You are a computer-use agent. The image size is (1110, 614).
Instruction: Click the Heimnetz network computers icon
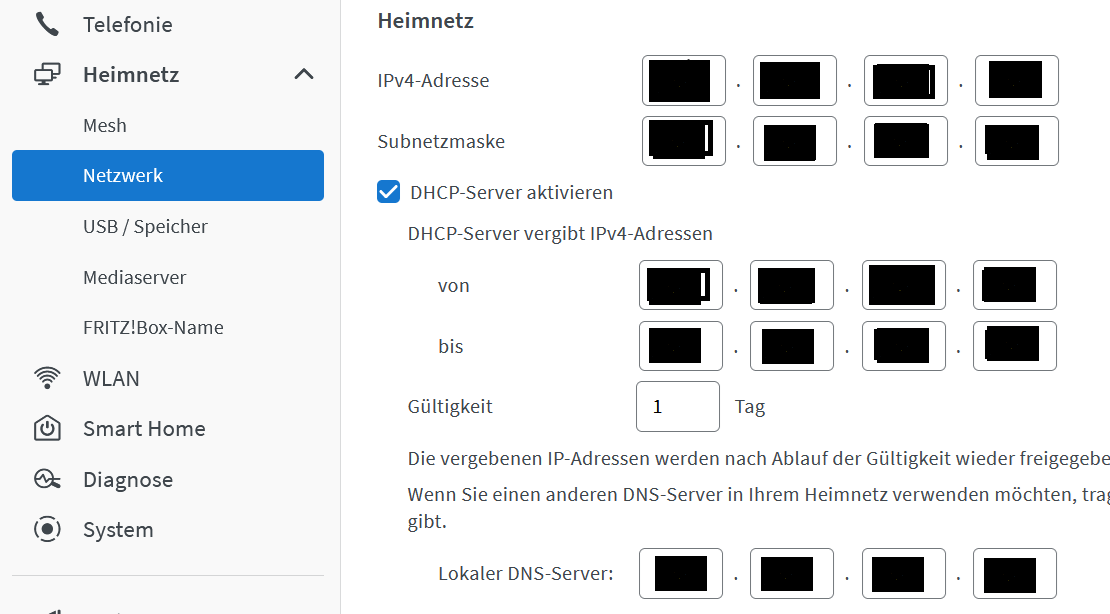pos(47,75)
